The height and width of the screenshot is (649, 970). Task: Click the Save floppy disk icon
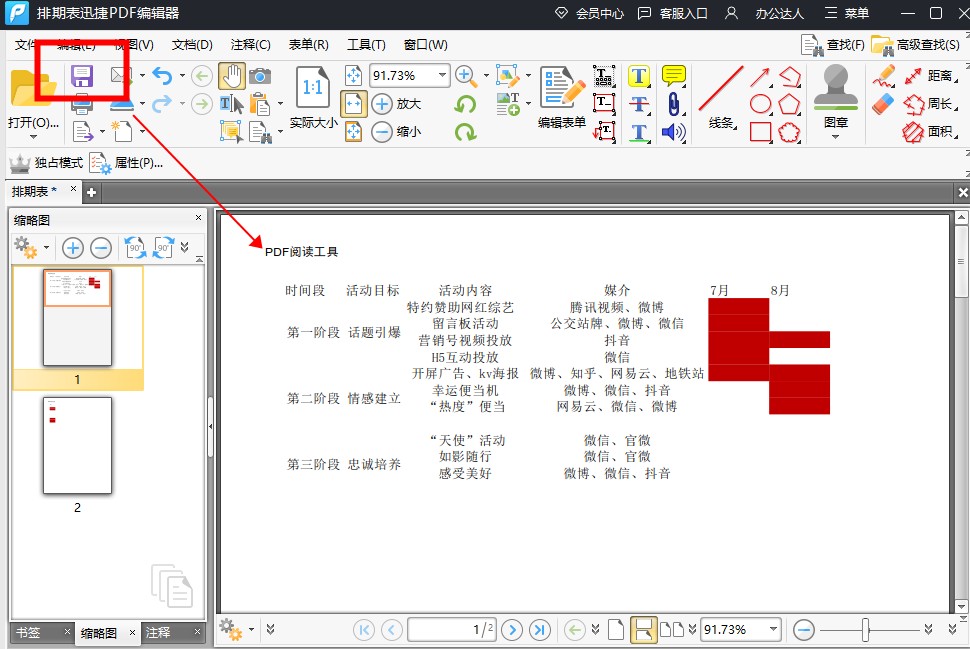pos(81,76)
